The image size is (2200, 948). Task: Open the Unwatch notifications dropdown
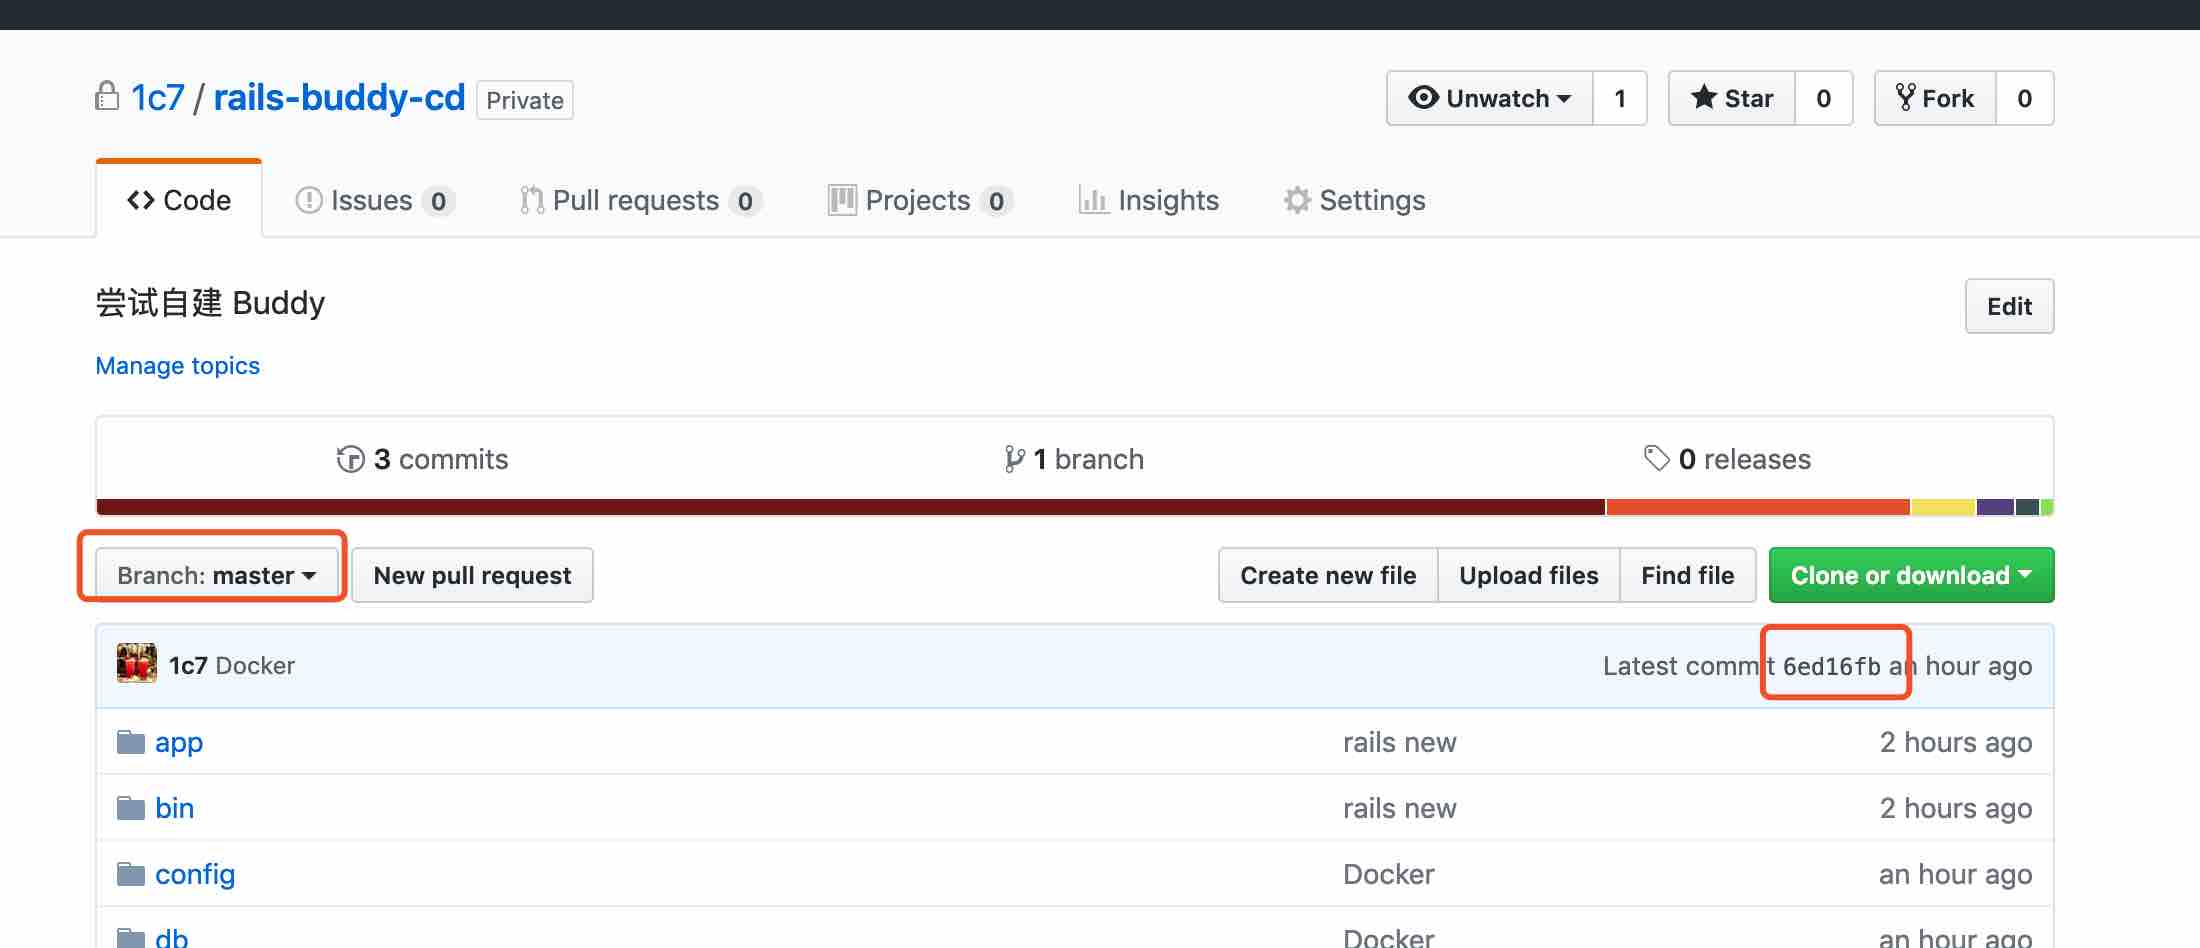click(1489, 98)
